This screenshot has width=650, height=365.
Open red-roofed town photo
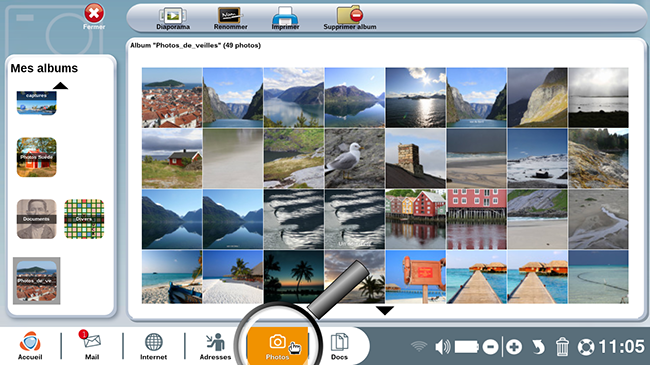pyautogui.click(x=172, y=97)
